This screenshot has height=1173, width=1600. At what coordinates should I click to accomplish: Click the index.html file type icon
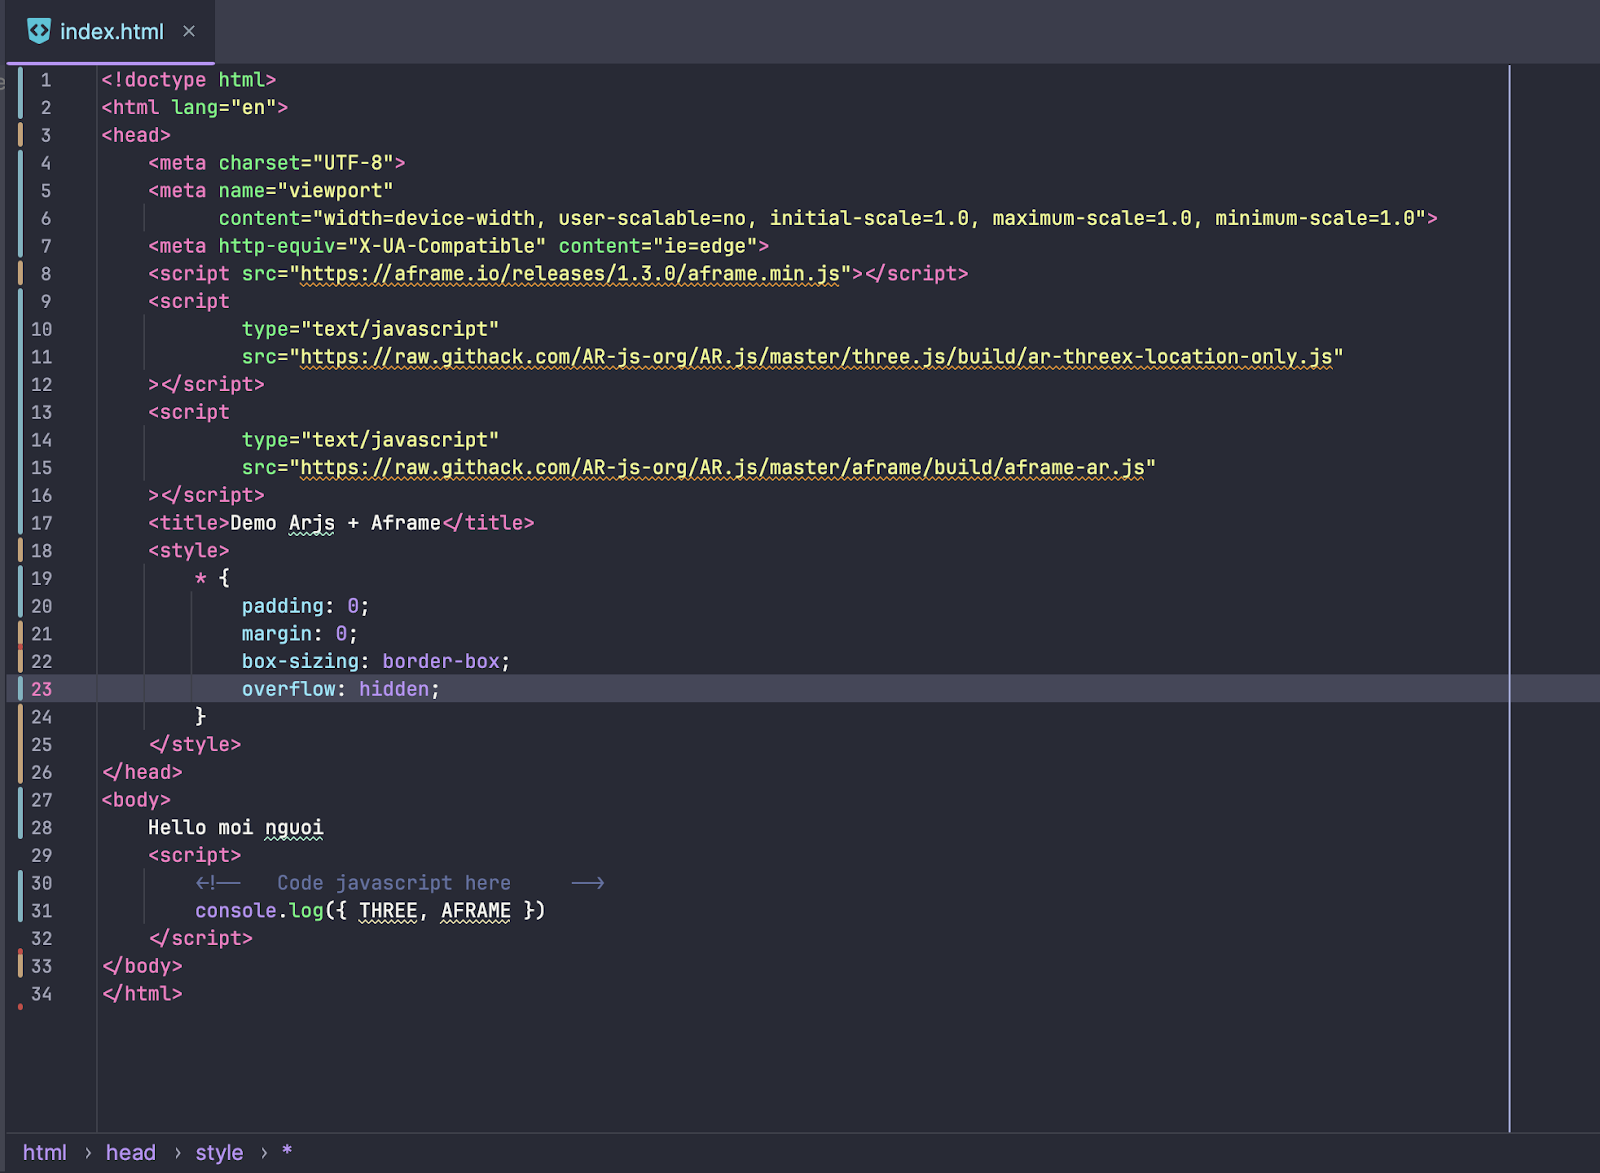39,31
